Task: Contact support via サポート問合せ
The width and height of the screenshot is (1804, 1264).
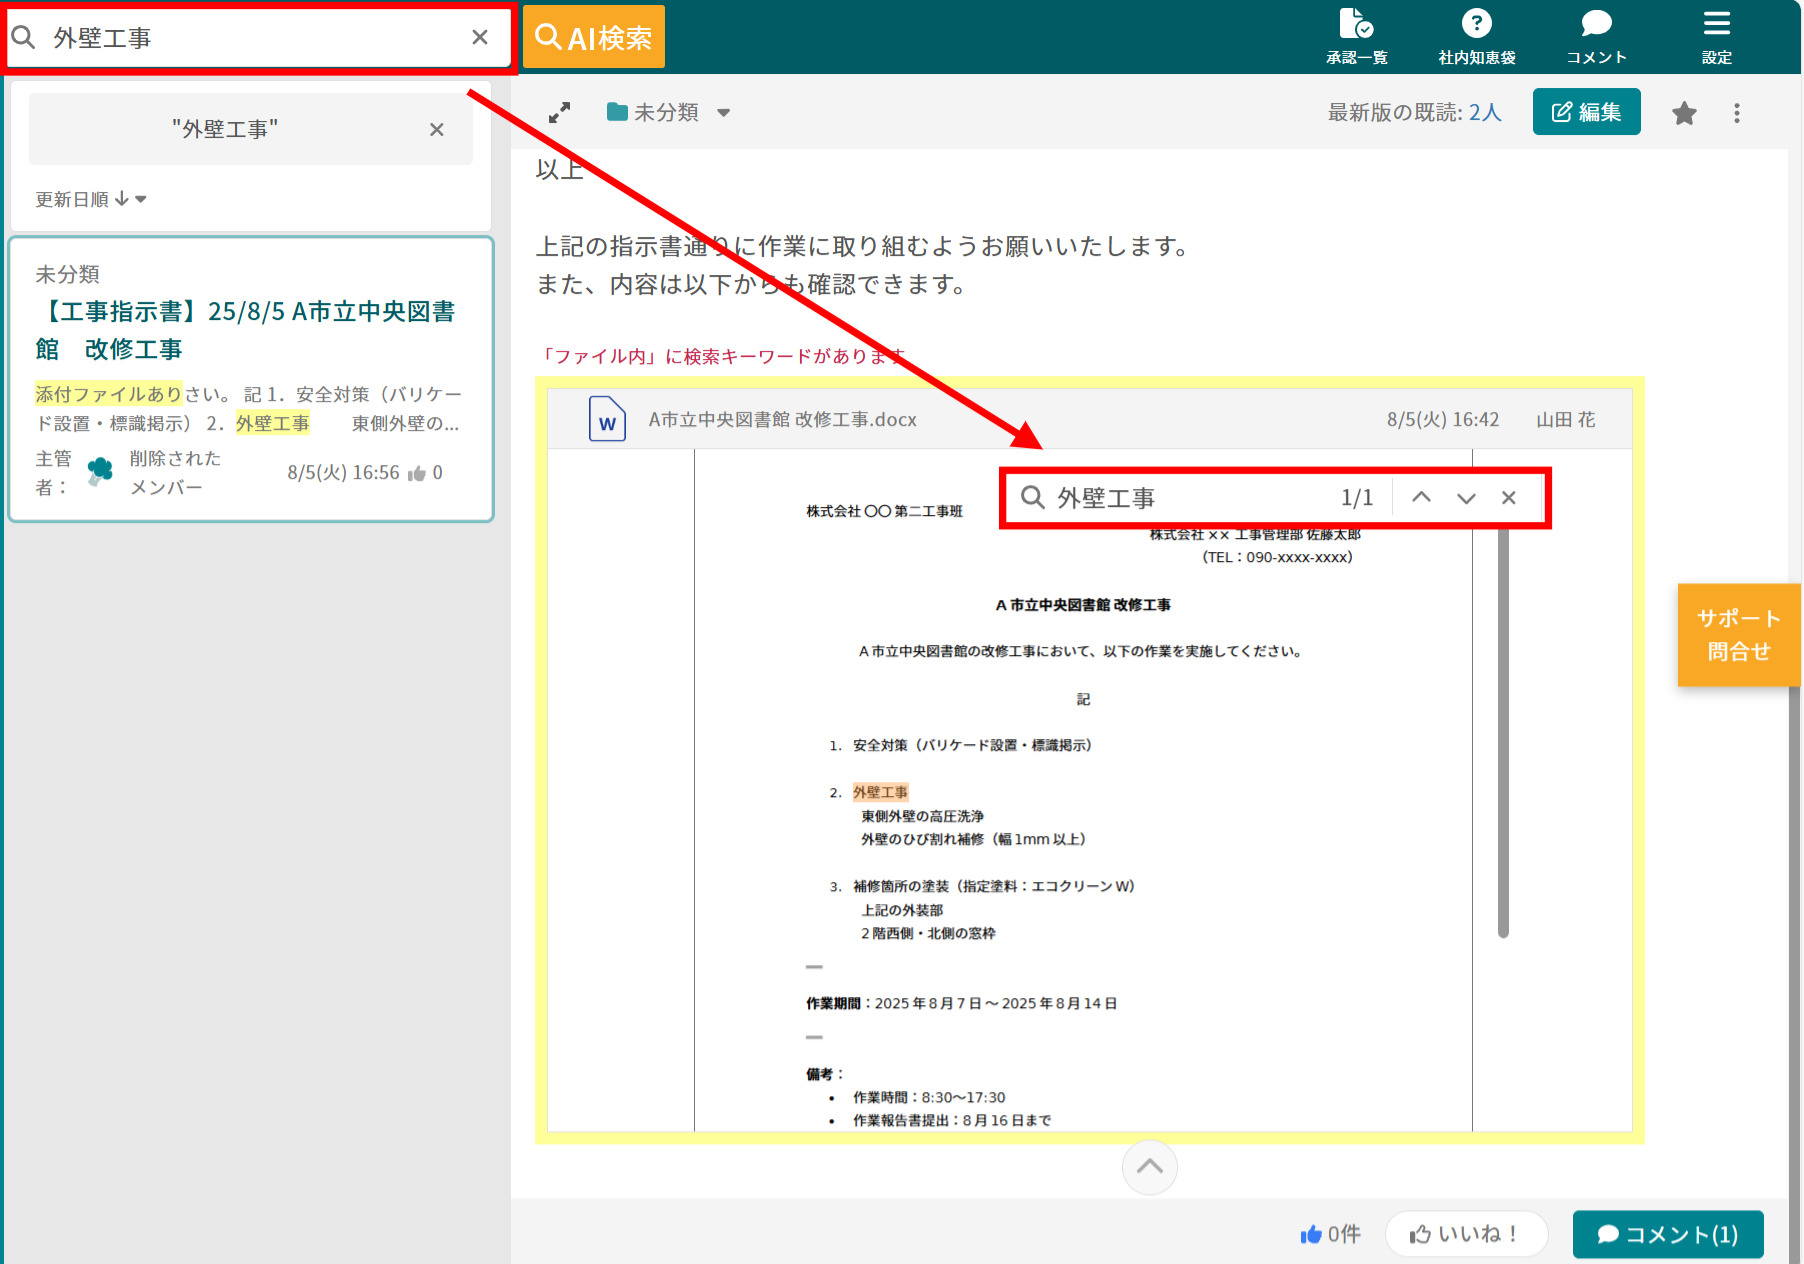Action: [1738, 635]
